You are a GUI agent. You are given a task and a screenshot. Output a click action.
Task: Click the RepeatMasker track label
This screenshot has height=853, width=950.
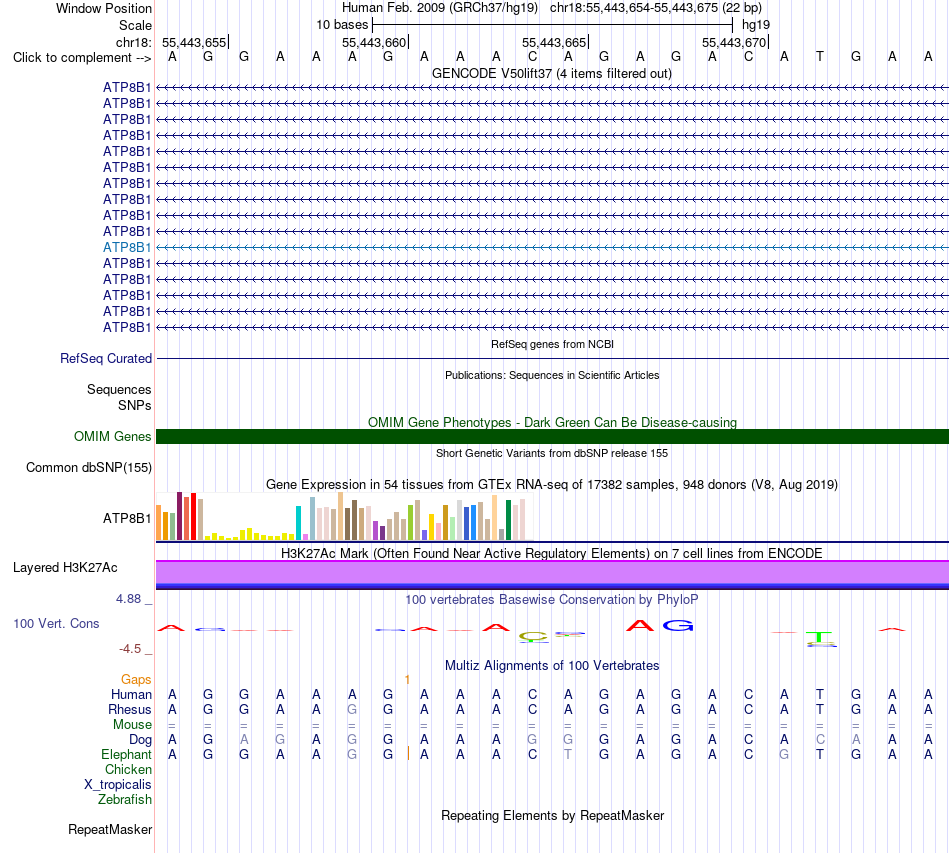110,829
